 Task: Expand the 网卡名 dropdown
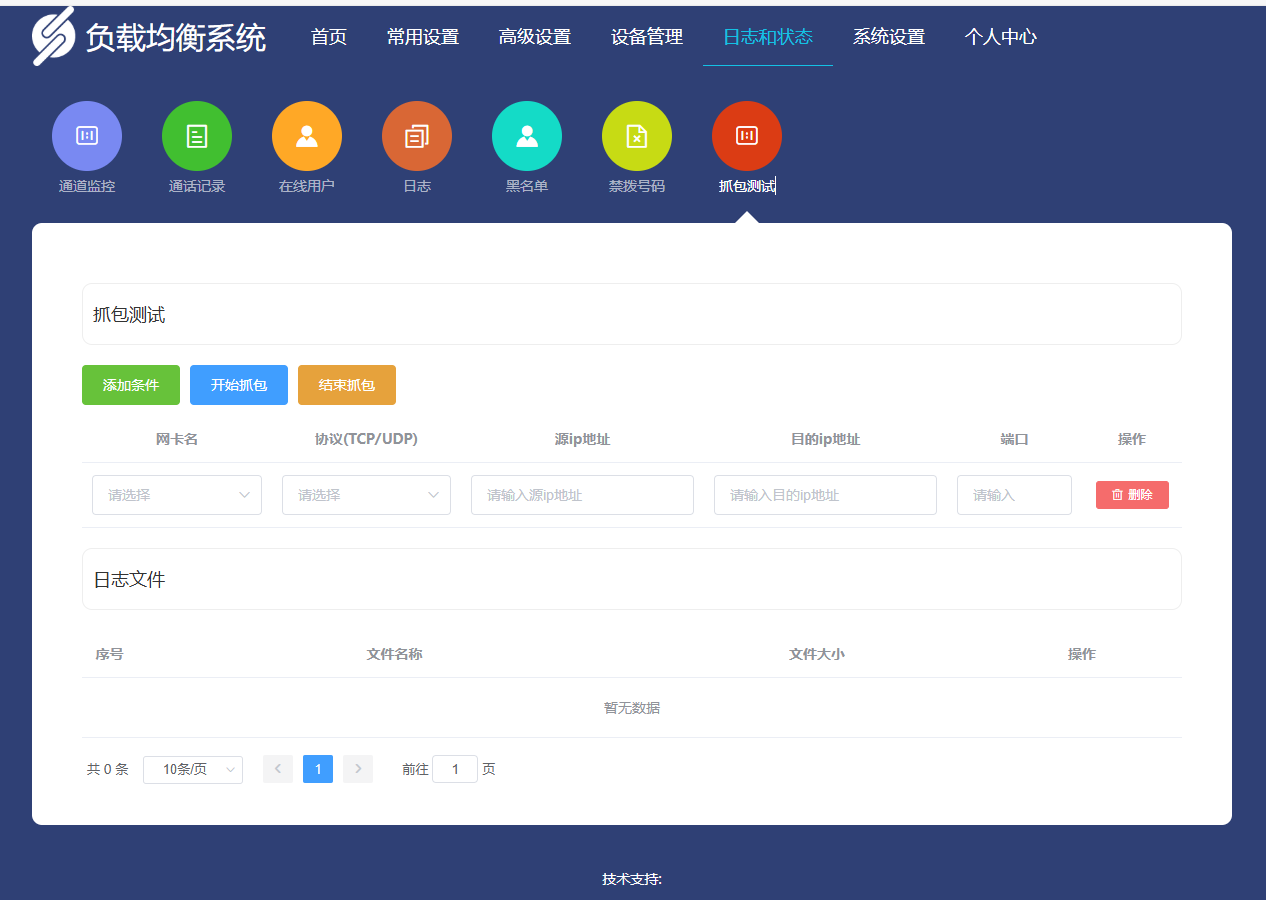177,495
